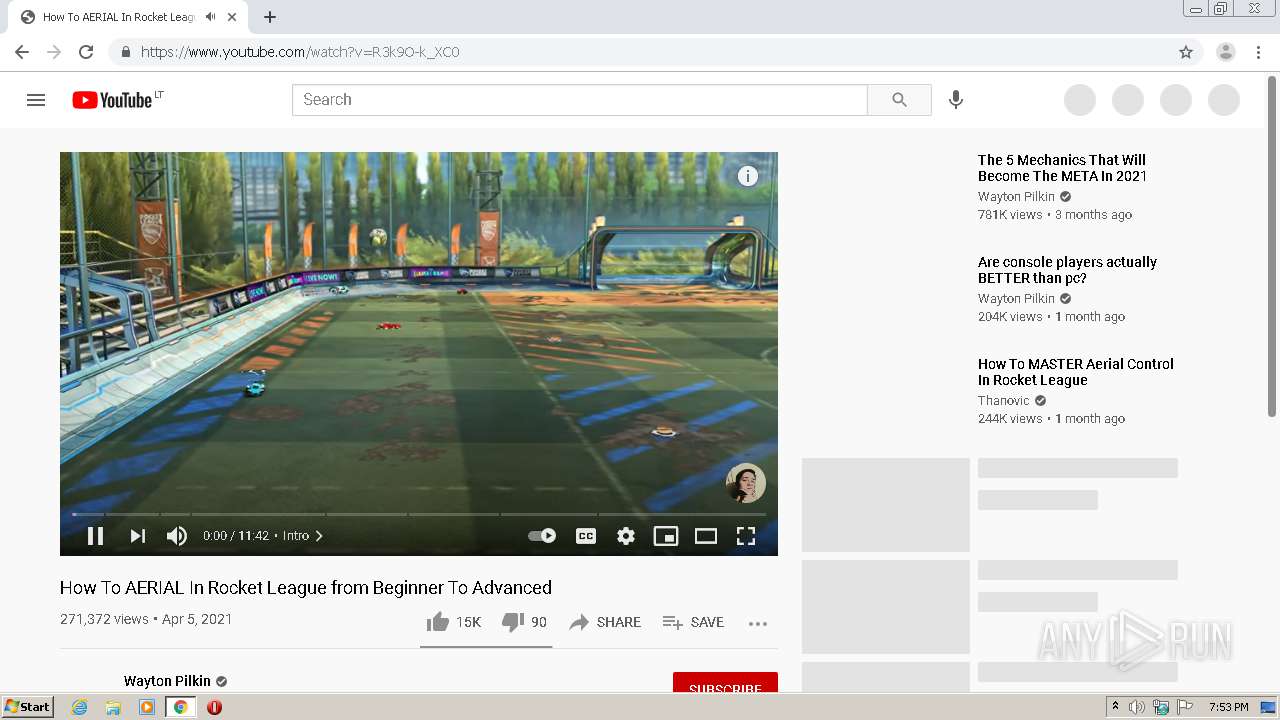Click the address bar URL
1280x720 pixels.
[300, 52]
